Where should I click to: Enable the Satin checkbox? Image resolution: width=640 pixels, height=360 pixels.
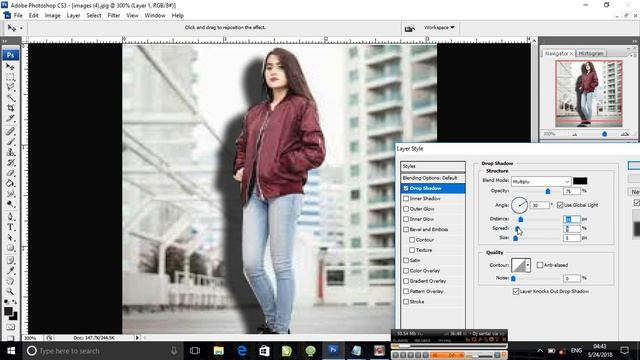tap(406, 260)
